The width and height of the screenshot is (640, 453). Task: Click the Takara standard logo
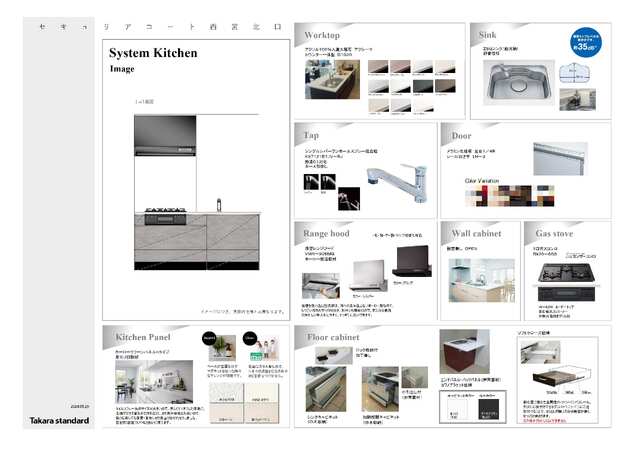tap(58, 420)
